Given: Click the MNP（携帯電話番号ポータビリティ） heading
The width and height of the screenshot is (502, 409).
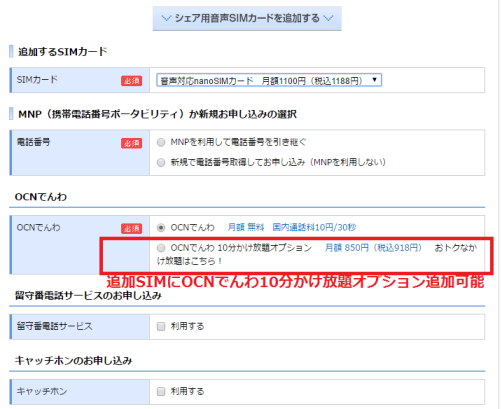Looking at the screenshot, I should [157, 114].
